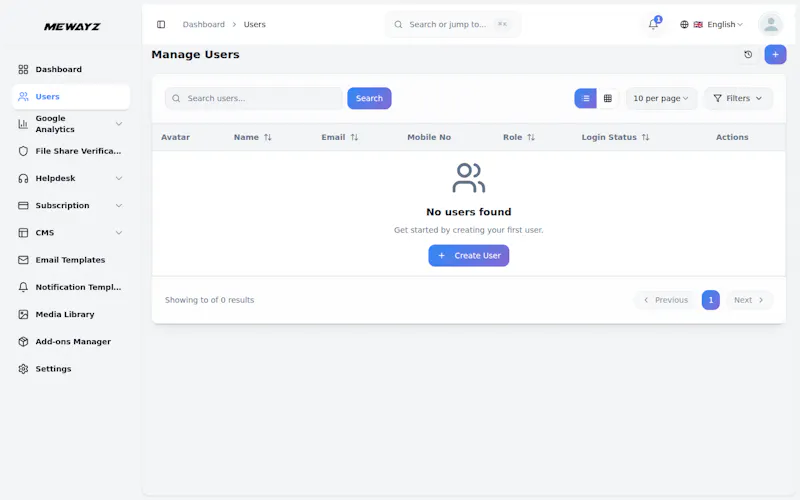
Task: Go to Dashboard breadcrumb link
Action: [x=204, y=24]
